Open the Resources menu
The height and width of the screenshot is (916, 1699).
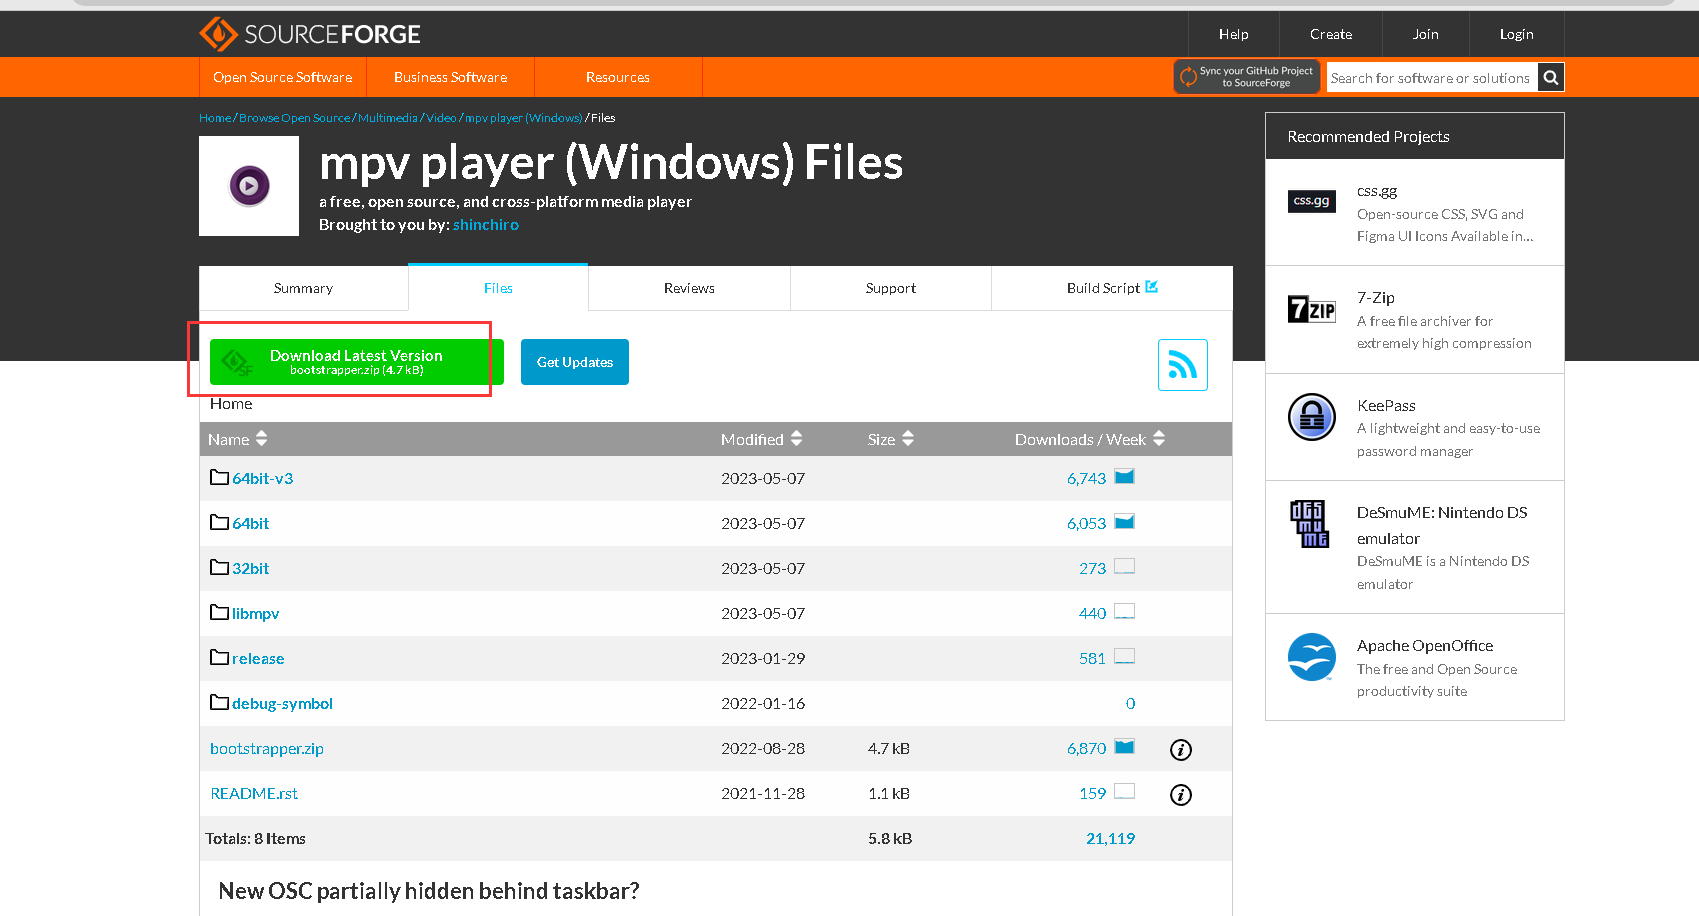coord(617,77)
